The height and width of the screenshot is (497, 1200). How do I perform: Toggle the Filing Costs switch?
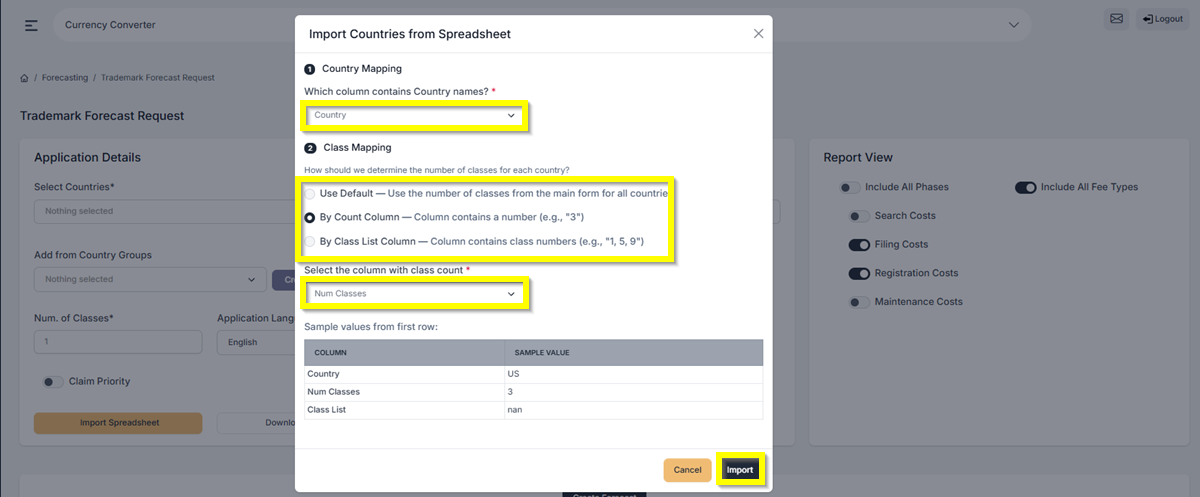coord(859,245)
